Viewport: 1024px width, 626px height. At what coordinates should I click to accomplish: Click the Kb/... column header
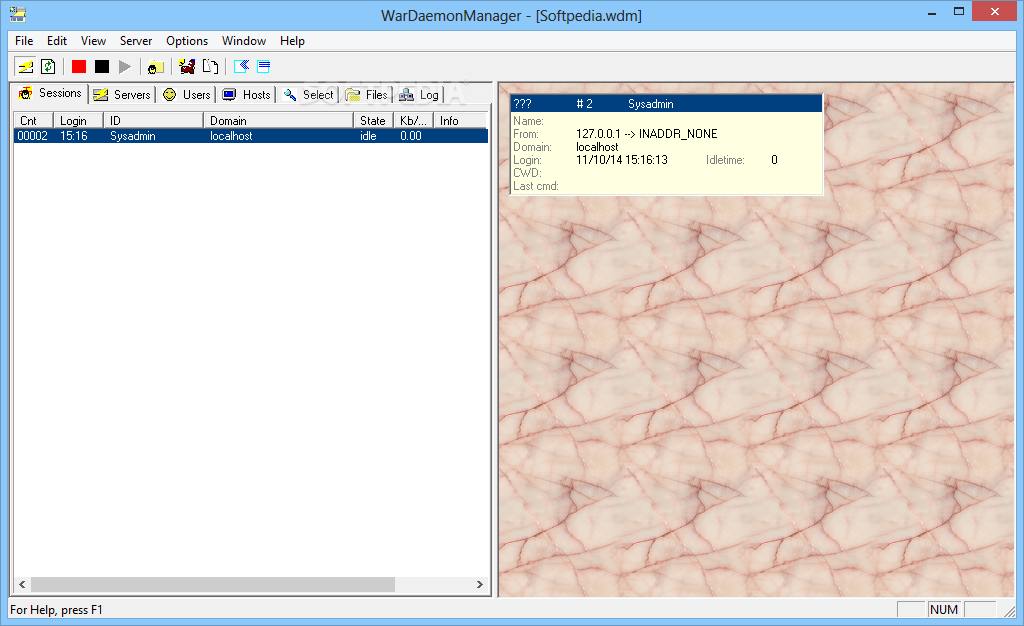(x=413, y=121)
